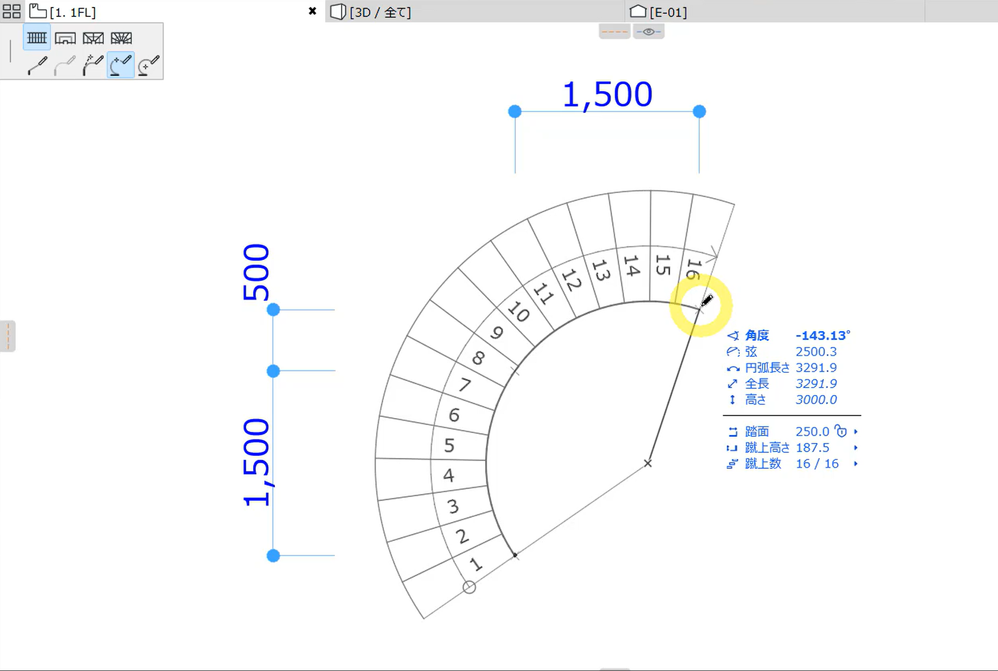Edit the 踏面 value 250.0
Screen dimensions: 998x671
click(812, 432)
